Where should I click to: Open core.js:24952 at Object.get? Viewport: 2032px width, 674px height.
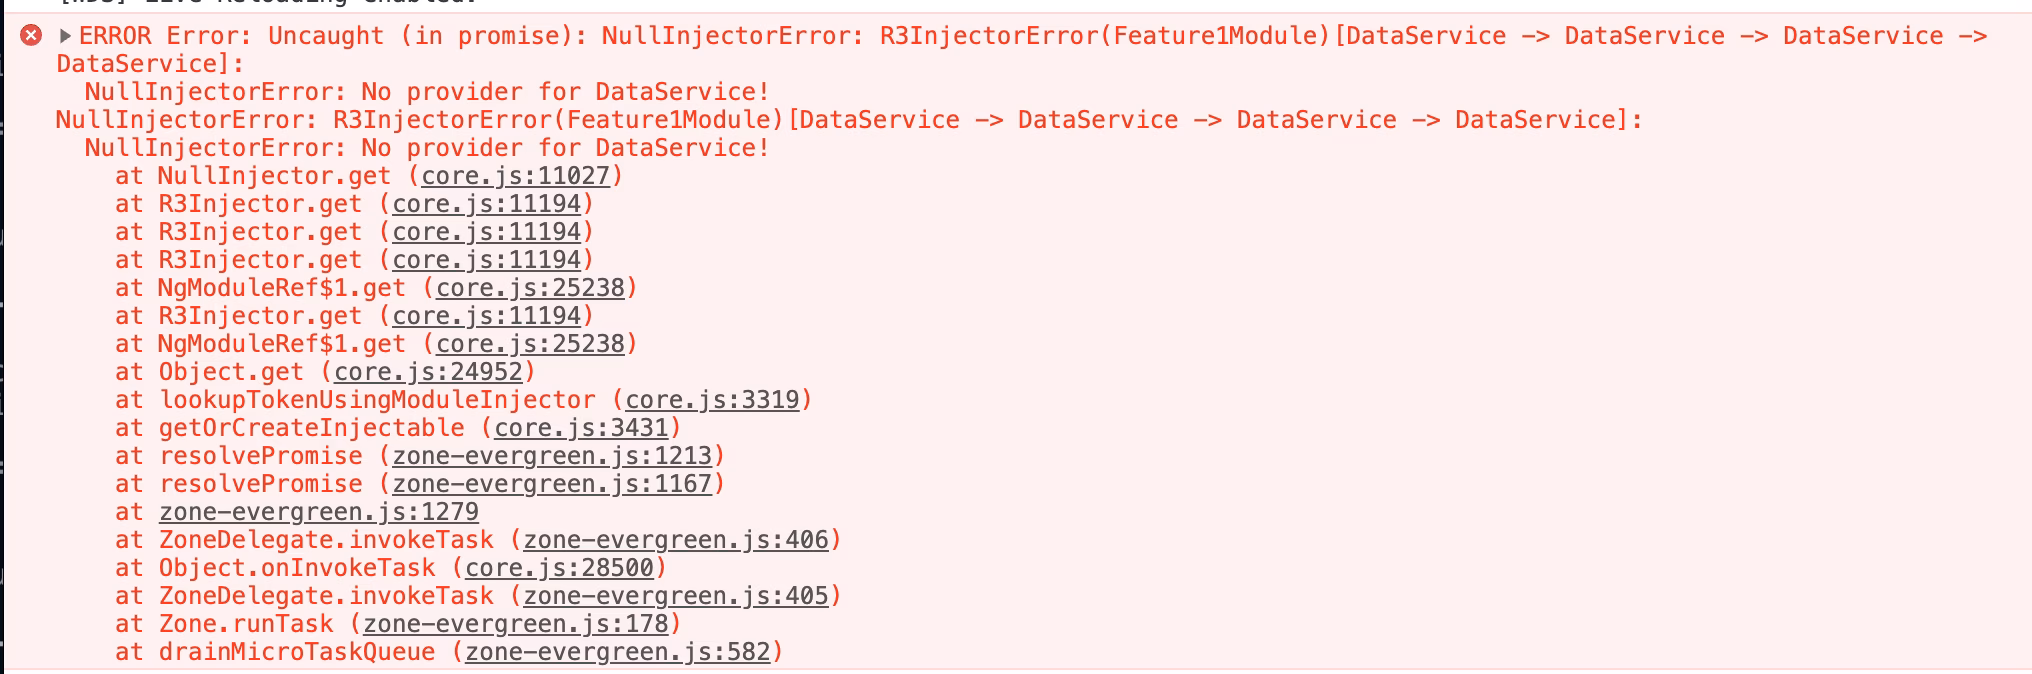coord(428,372)
